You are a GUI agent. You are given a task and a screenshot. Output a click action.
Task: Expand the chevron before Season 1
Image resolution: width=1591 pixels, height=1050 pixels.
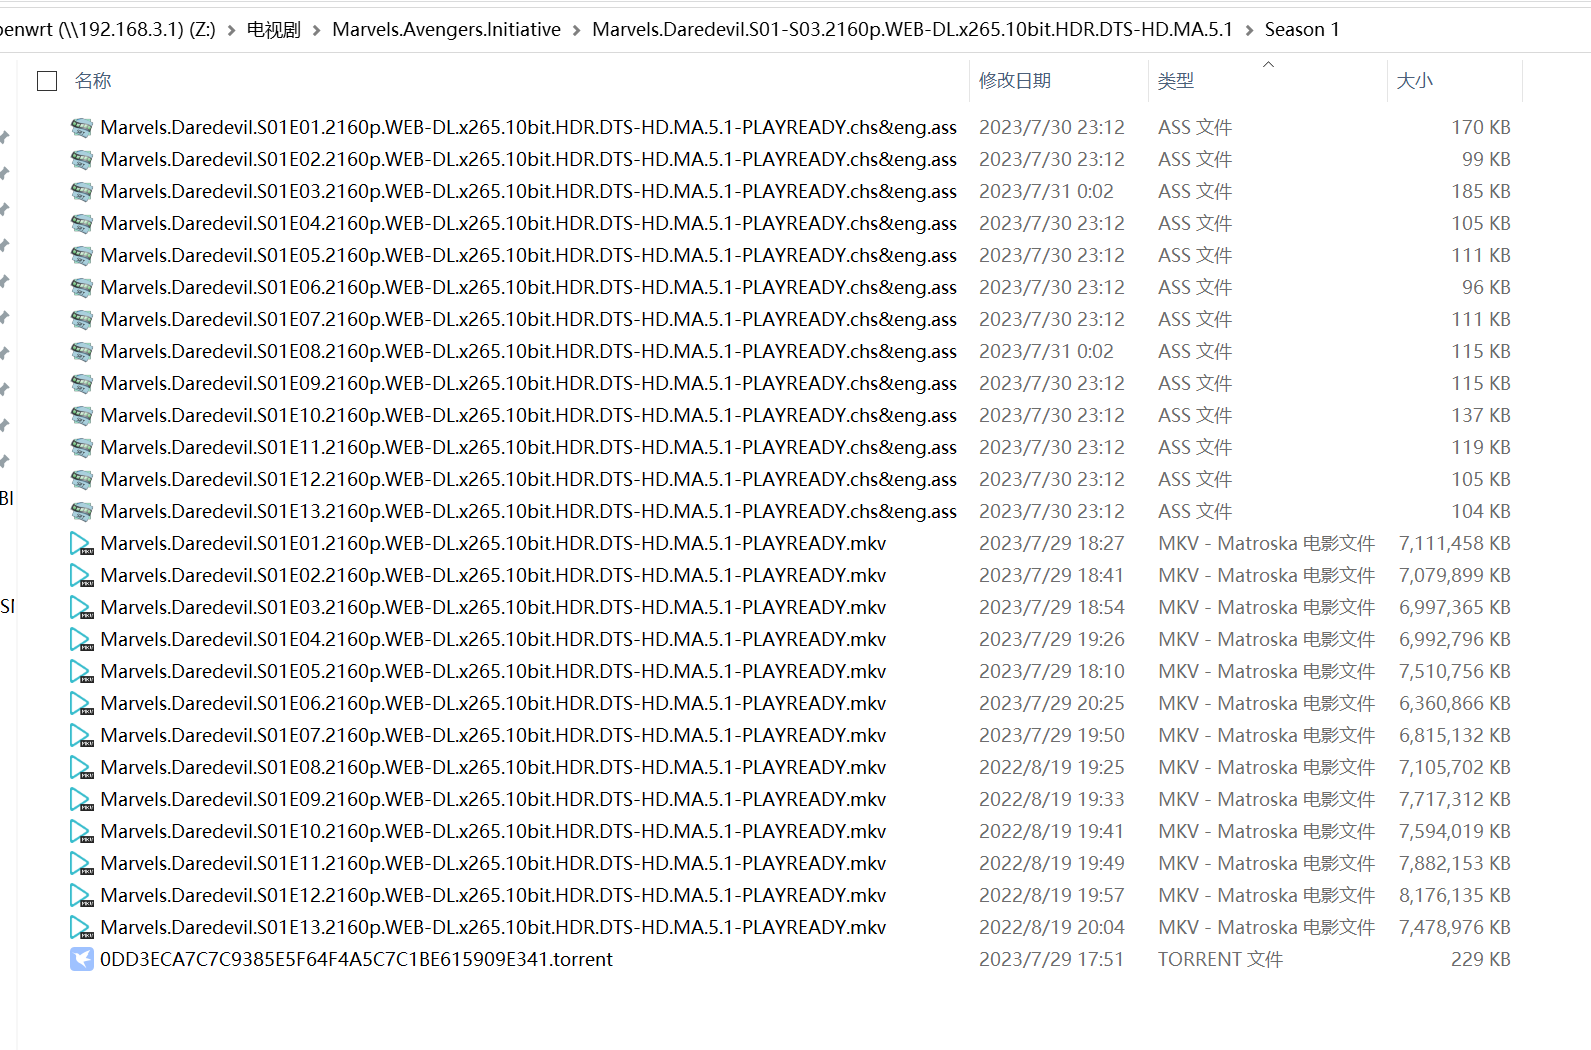point(1249,31)
